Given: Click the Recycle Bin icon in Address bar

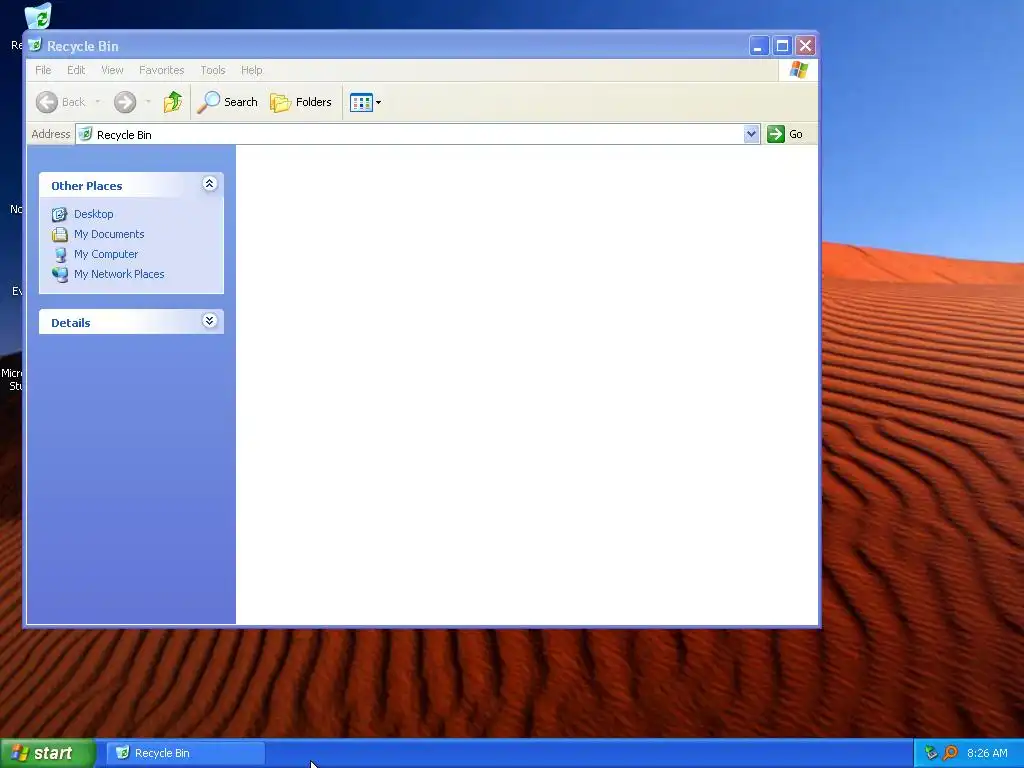Looking at the screenshot, I should [85, 134].
